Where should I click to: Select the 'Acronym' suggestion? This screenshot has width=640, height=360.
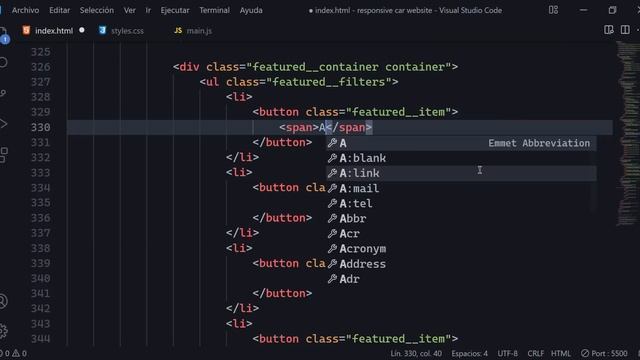pos(461,249)
